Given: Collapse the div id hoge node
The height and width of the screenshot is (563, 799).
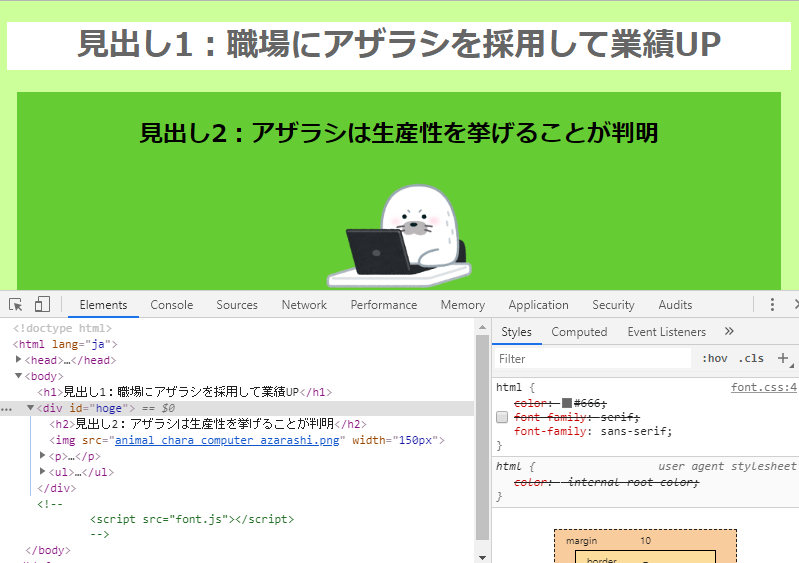Looking at the screenshot, I should pyautogui.click(x=31, y=408).
